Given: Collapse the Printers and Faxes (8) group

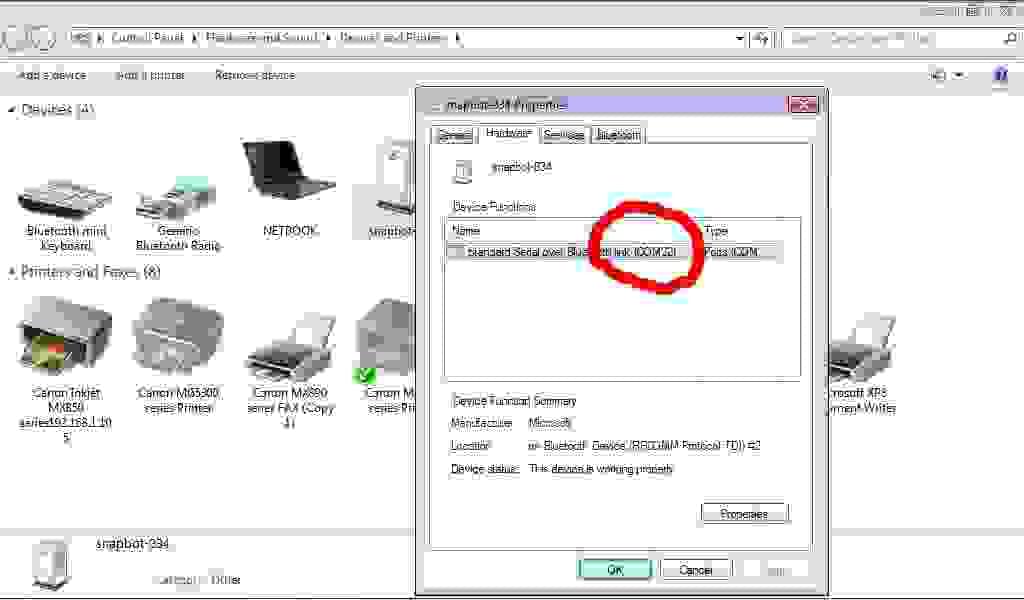Looking at the screenshot, I should [x=11, y=272].
